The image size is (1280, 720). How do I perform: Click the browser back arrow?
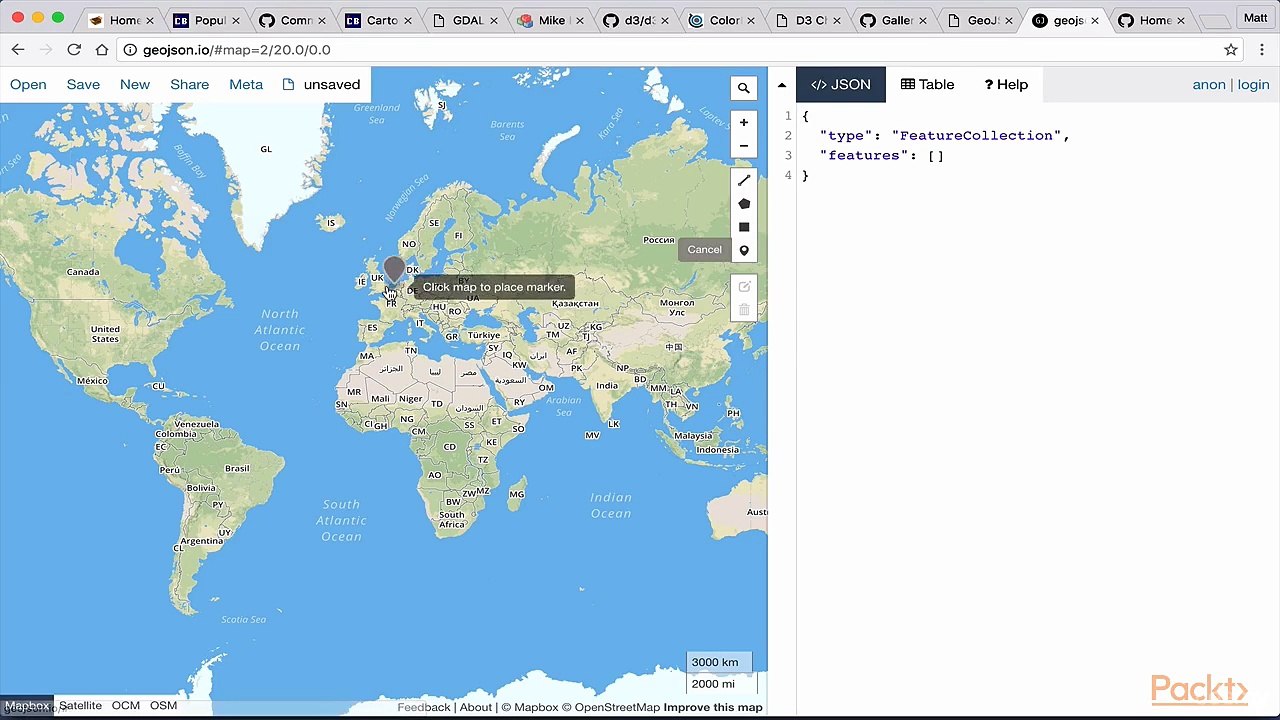pyautogui.click(x=18, y=49)
